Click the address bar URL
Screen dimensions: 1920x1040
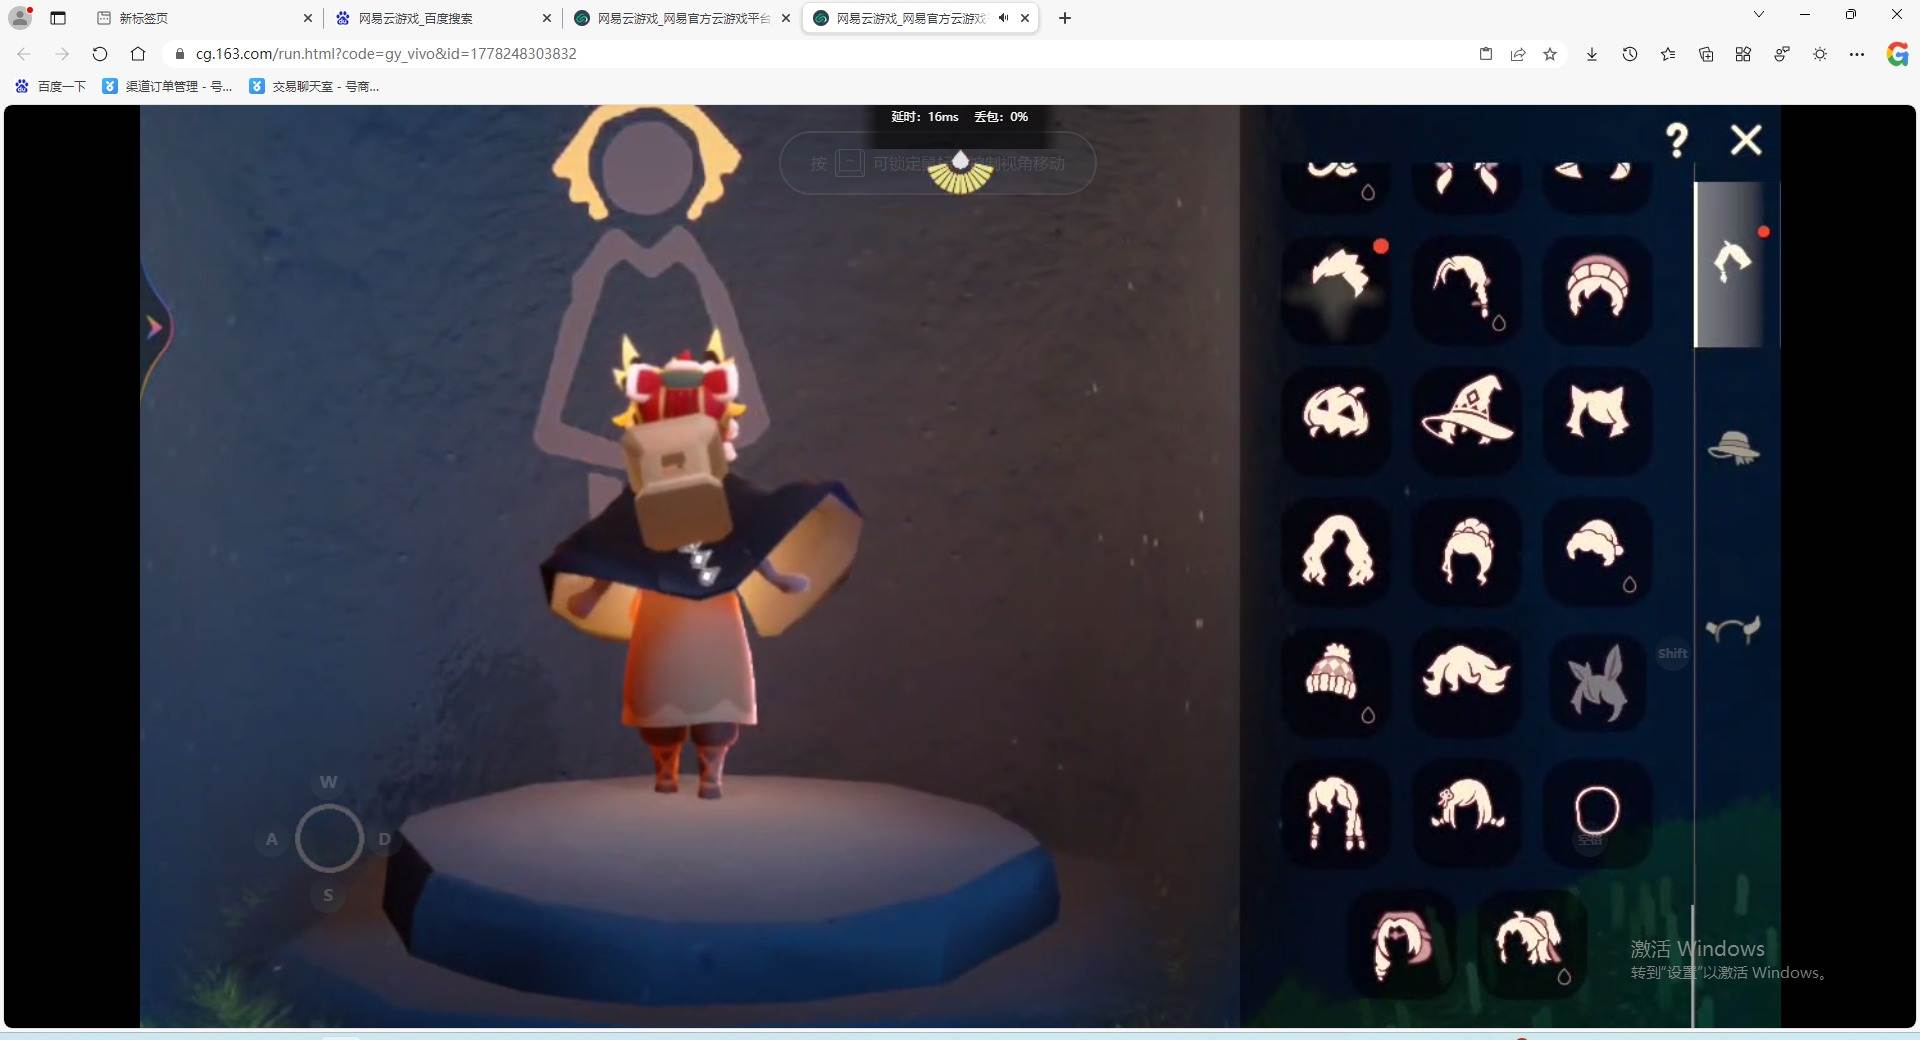click(x=386, y=54)
